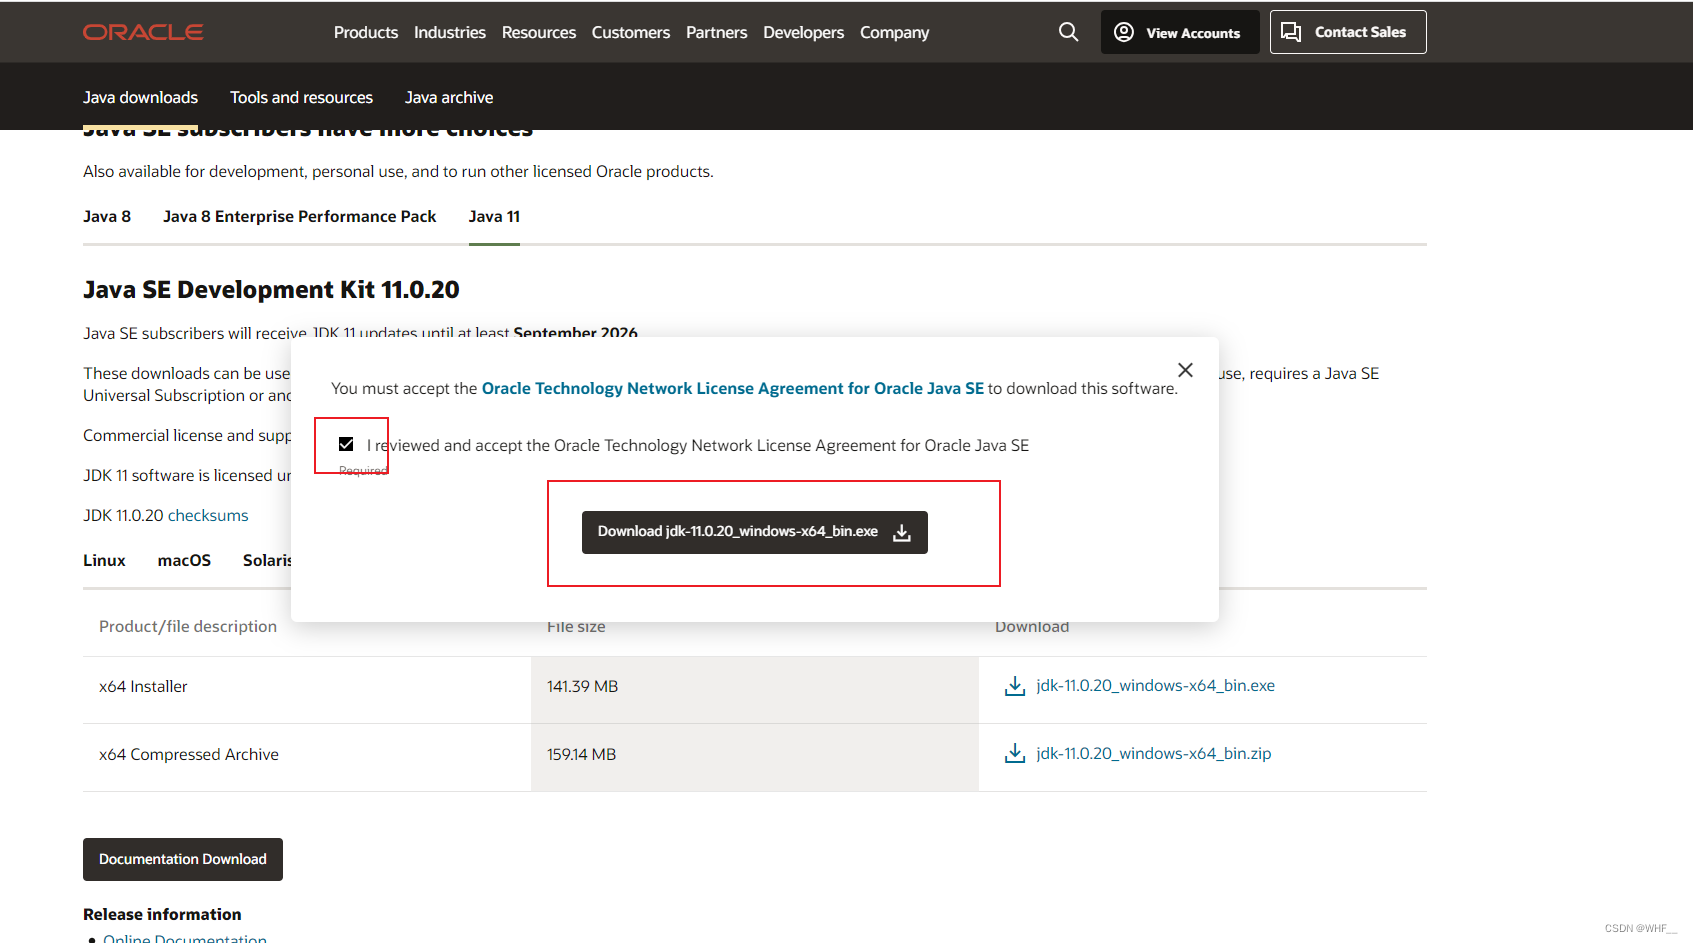
Task: Select Java 8 Enterprise Performance Pack tab
Action: point(300,217)
